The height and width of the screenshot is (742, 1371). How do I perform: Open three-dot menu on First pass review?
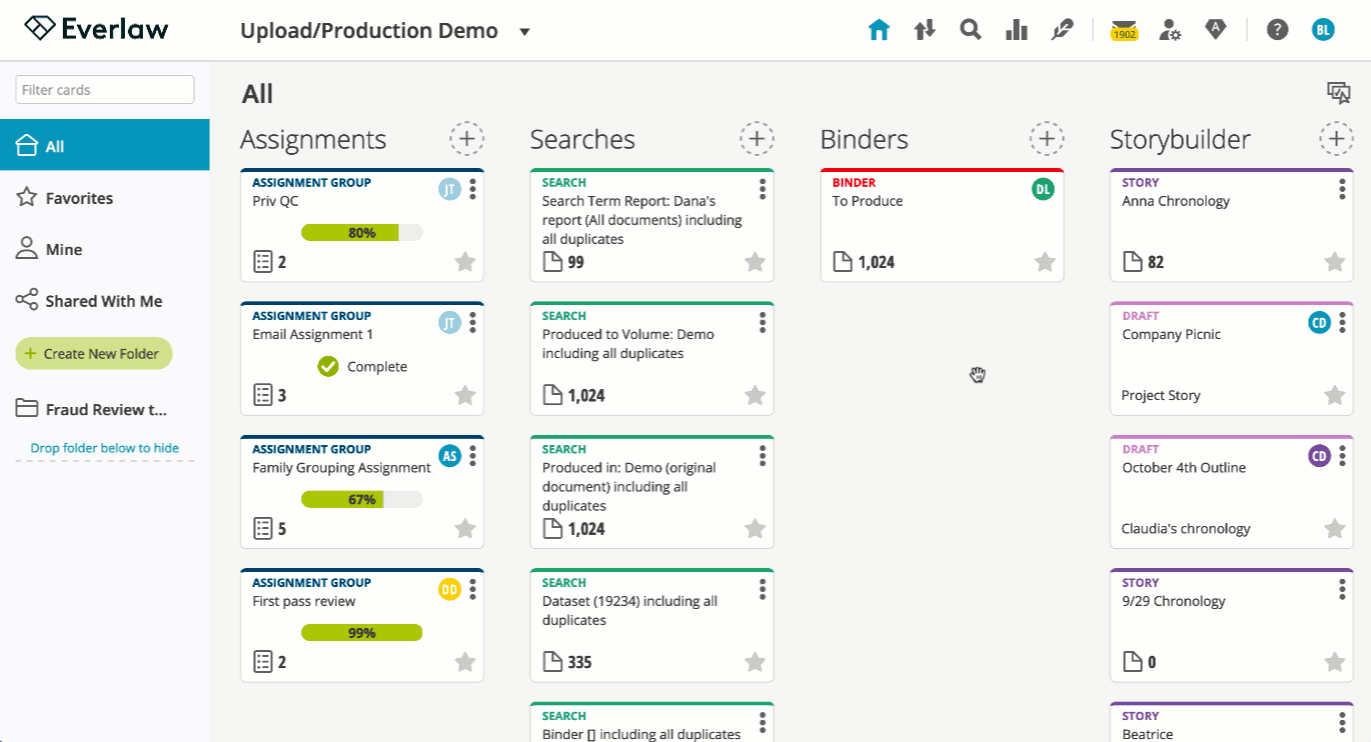[473, 589]
